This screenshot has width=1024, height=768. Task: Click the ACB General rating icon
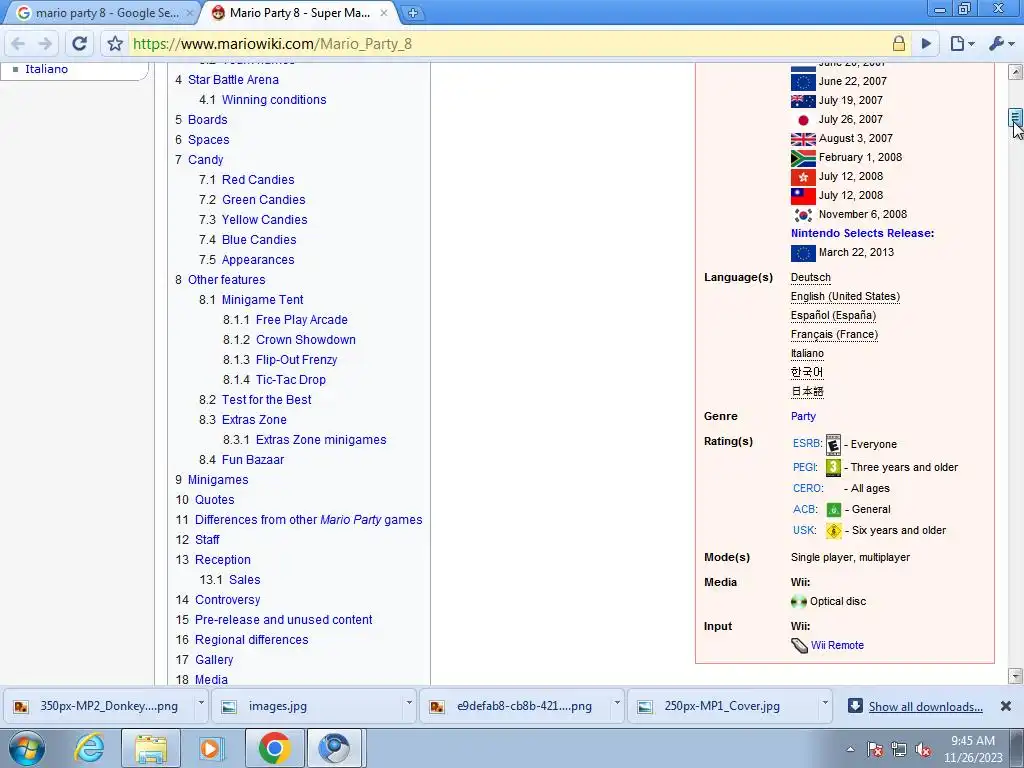(x=833, y=510)
